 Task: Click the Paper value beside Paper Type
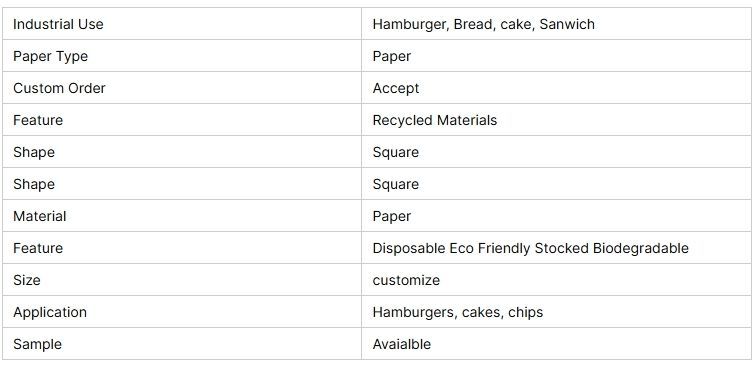(391, 56)
